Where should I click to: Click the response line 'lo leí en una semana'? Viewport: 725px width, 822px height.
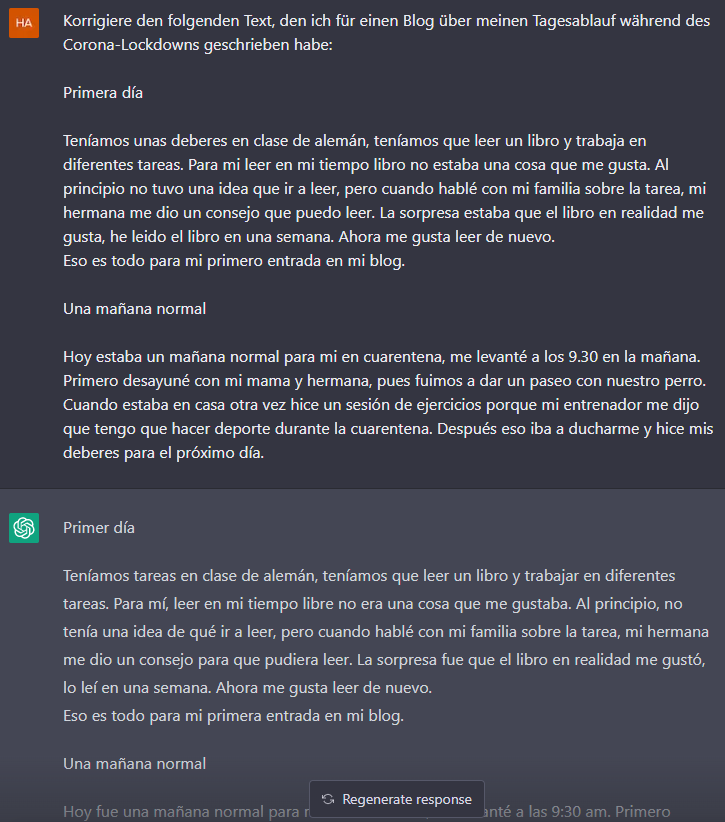tap(247, 688)
